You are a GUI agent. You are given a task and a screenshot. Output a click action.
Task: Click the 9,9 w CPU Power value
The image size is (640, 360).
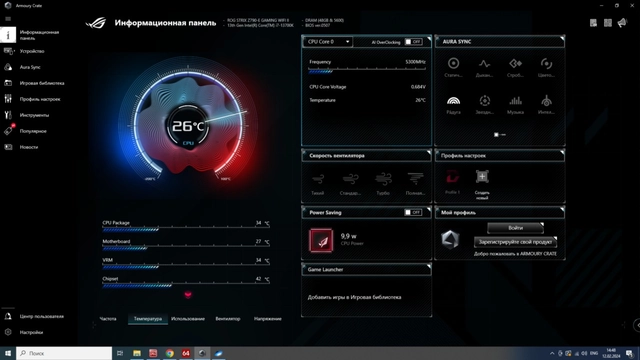pyautogui.click(x=349, y=236)
